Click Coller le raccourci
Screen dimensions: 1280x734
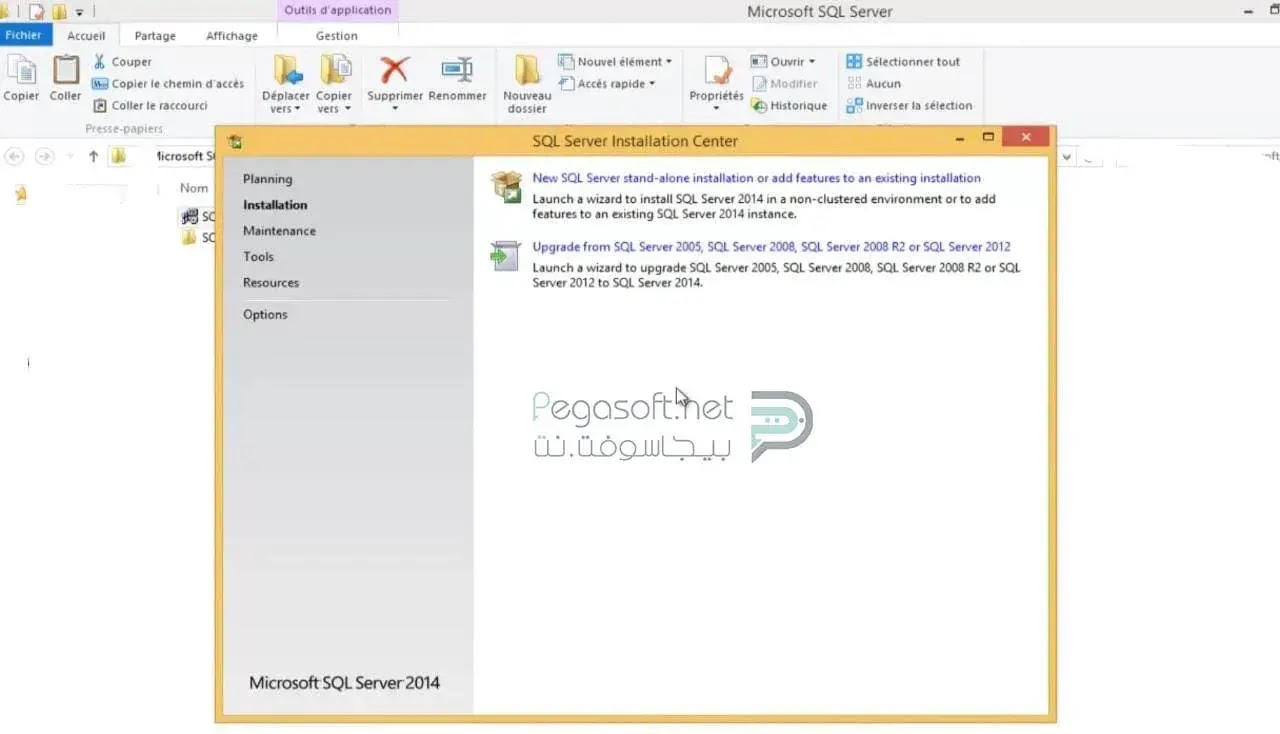pos(150,106)
